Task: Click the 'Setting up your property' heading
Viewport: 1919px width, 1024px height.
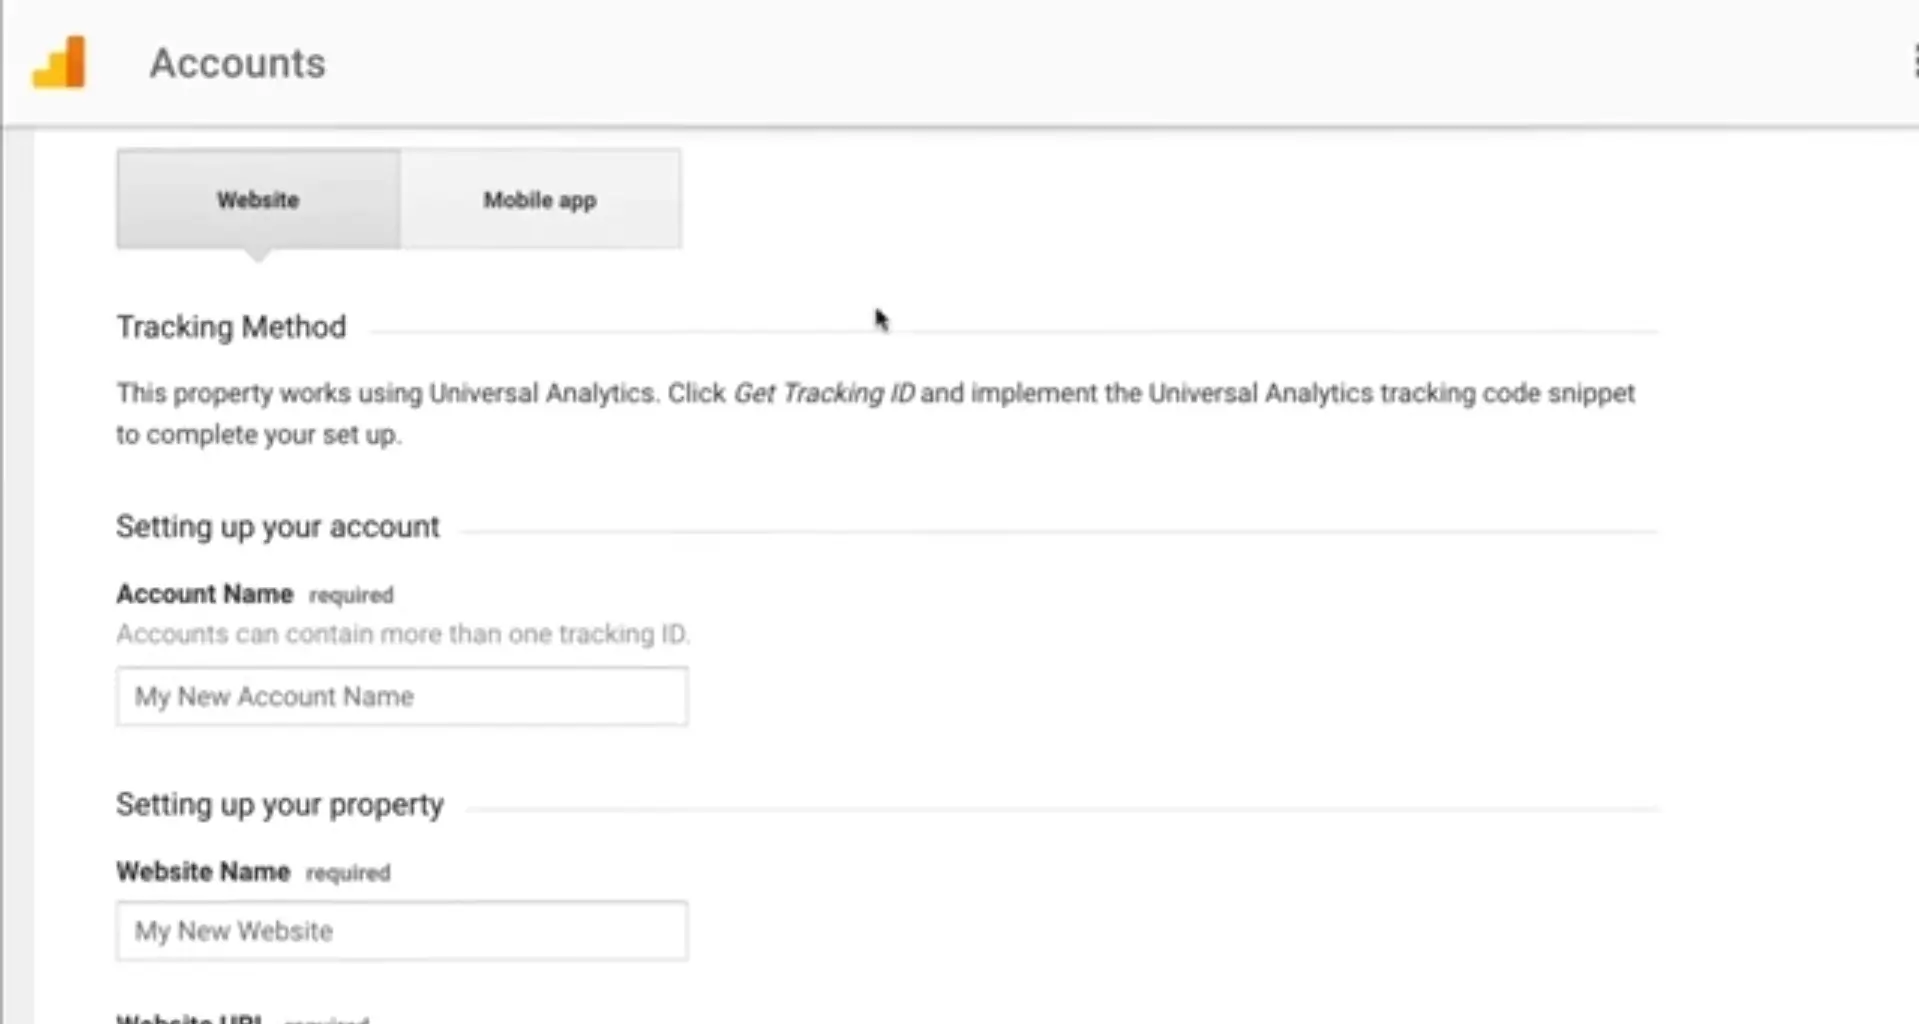Action: (x=279, y=805)
